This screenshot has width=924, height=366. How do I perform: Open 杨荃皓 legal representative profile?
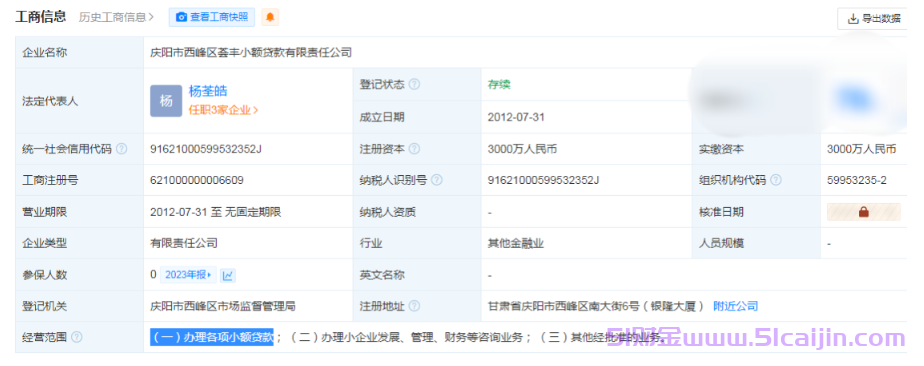point(208,91)
